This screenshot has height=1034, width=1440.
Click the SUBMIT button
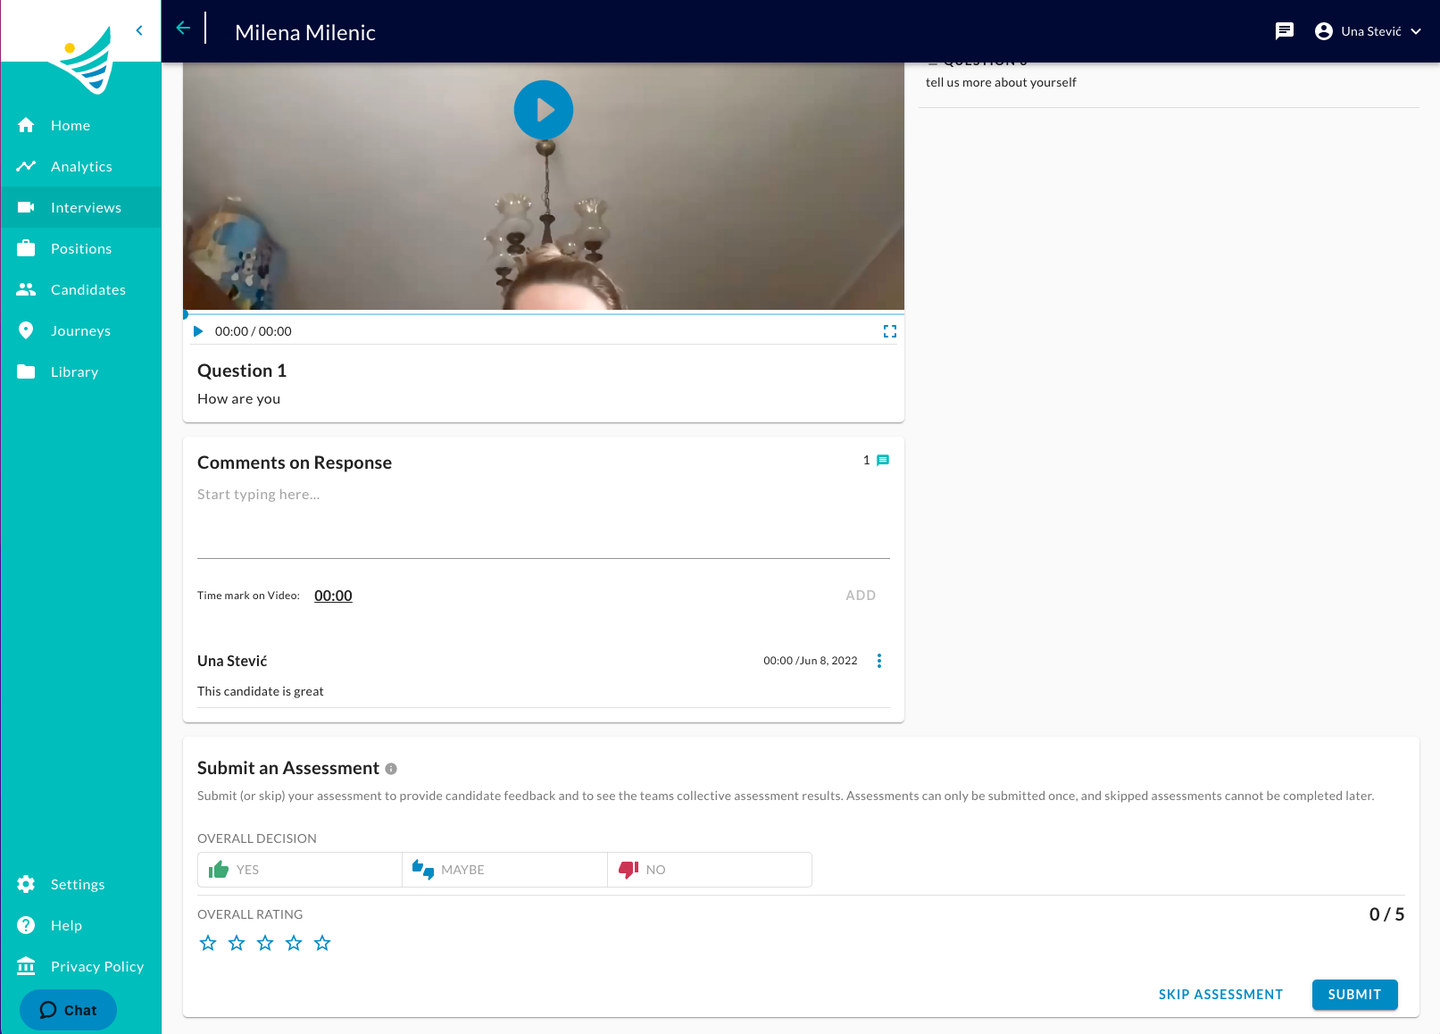pyautogui.click(x=1355, y=994)
